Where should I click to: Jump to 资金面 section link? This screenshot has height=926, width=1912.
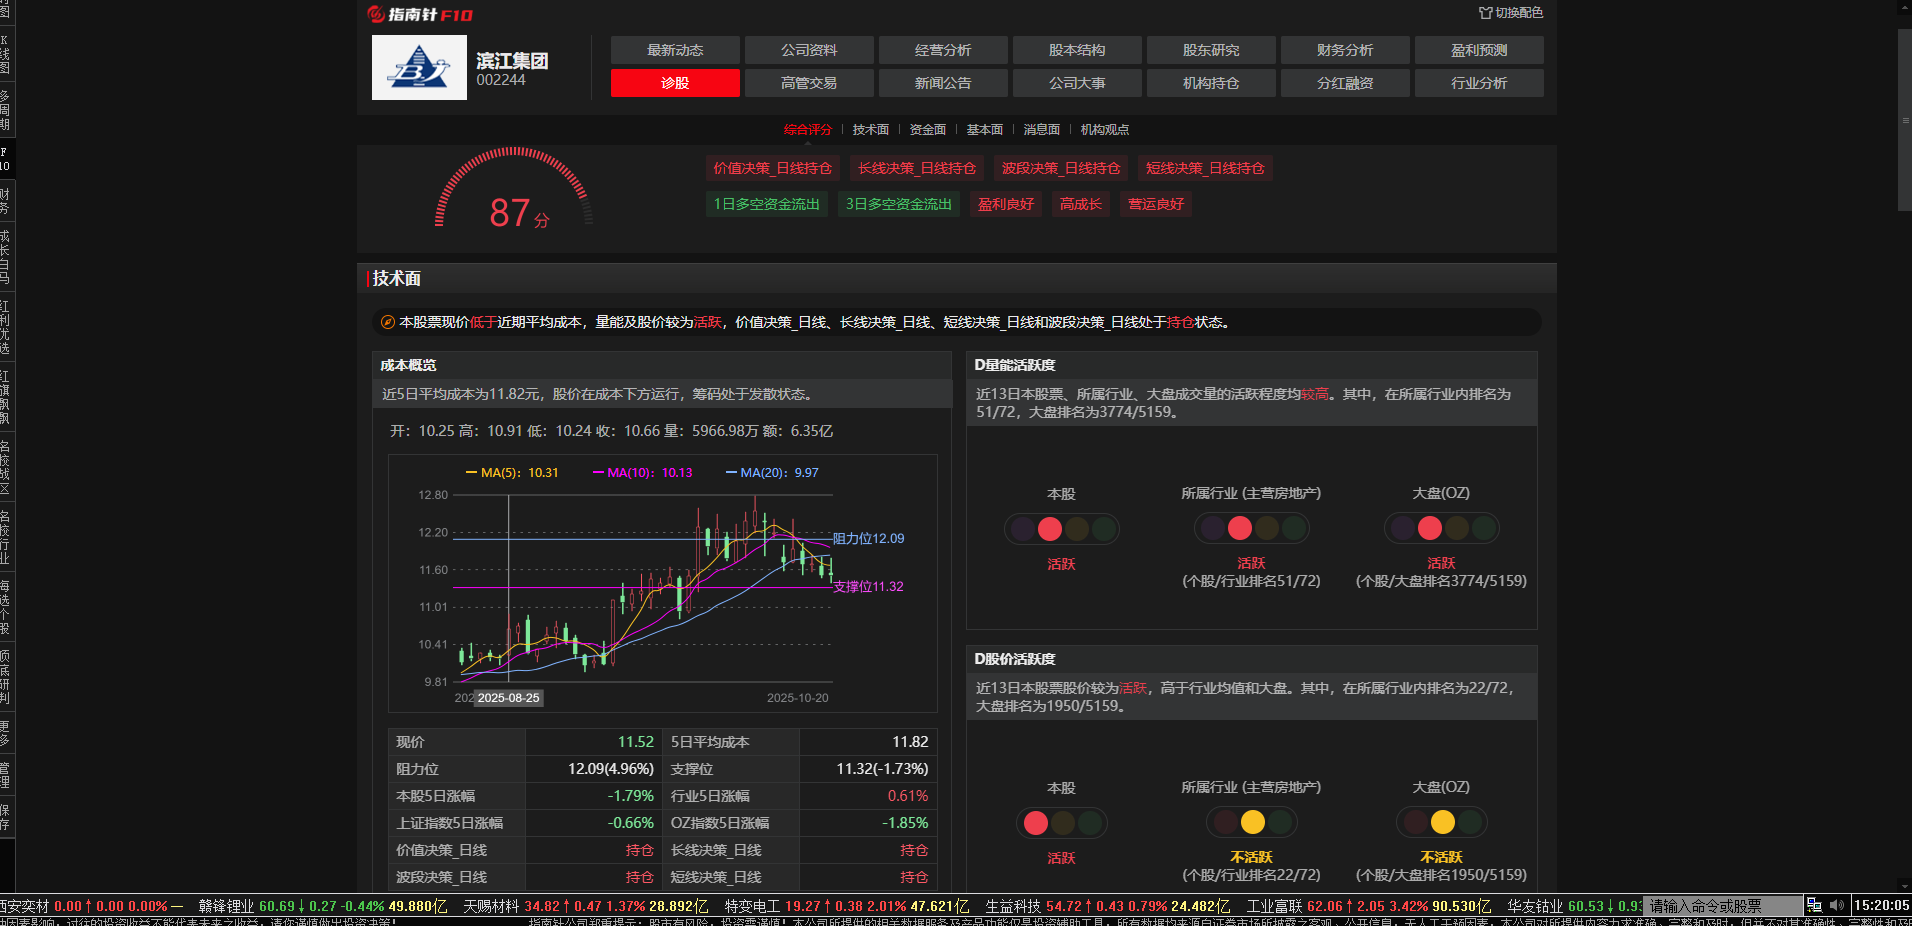click(x=928, y=130)
